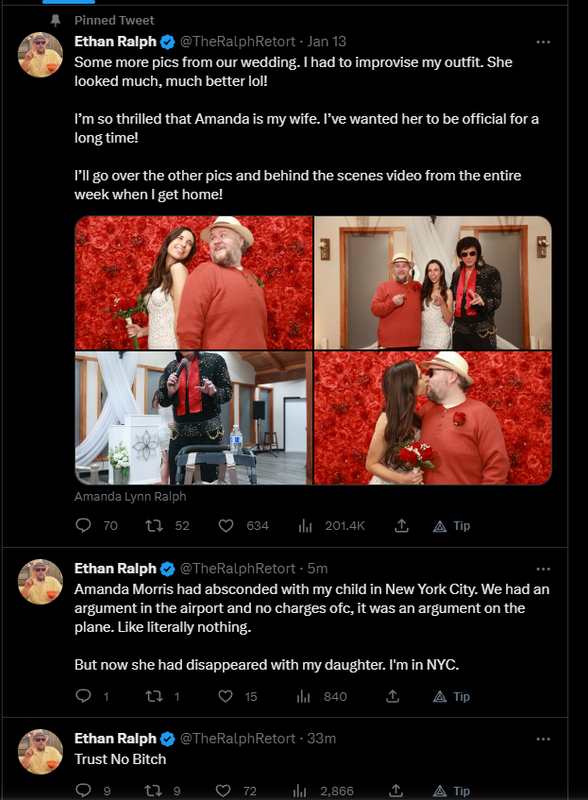View analytics of the pinned tweet
Viewport: 588px width, 800px height.
[x=305, y=526]
